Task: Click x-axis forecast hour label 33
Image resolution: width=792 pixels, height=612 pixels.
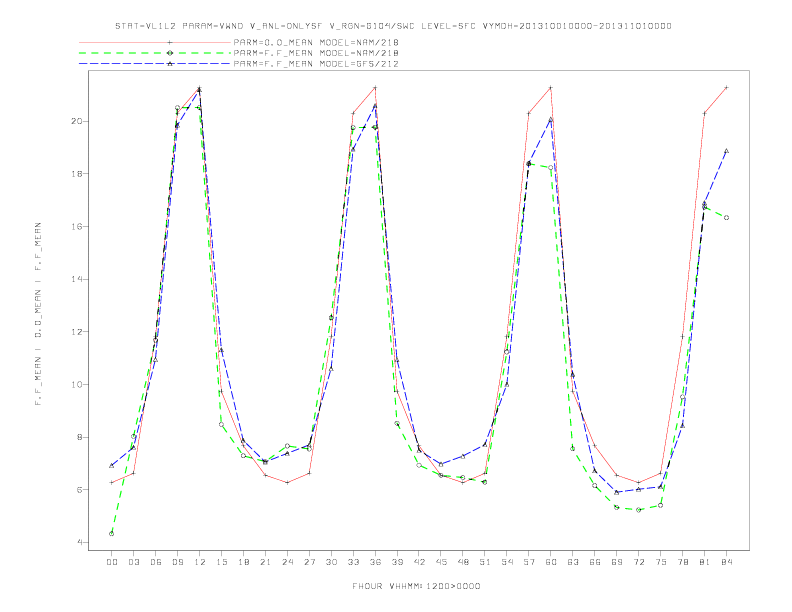Action: point(353,562)
